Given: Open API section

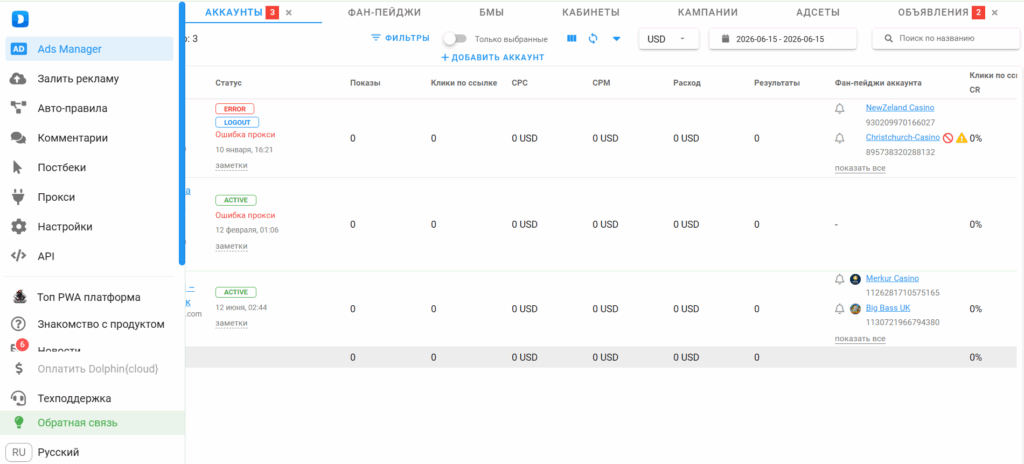Looking at the screenshot, I should [x=46, y=256].
